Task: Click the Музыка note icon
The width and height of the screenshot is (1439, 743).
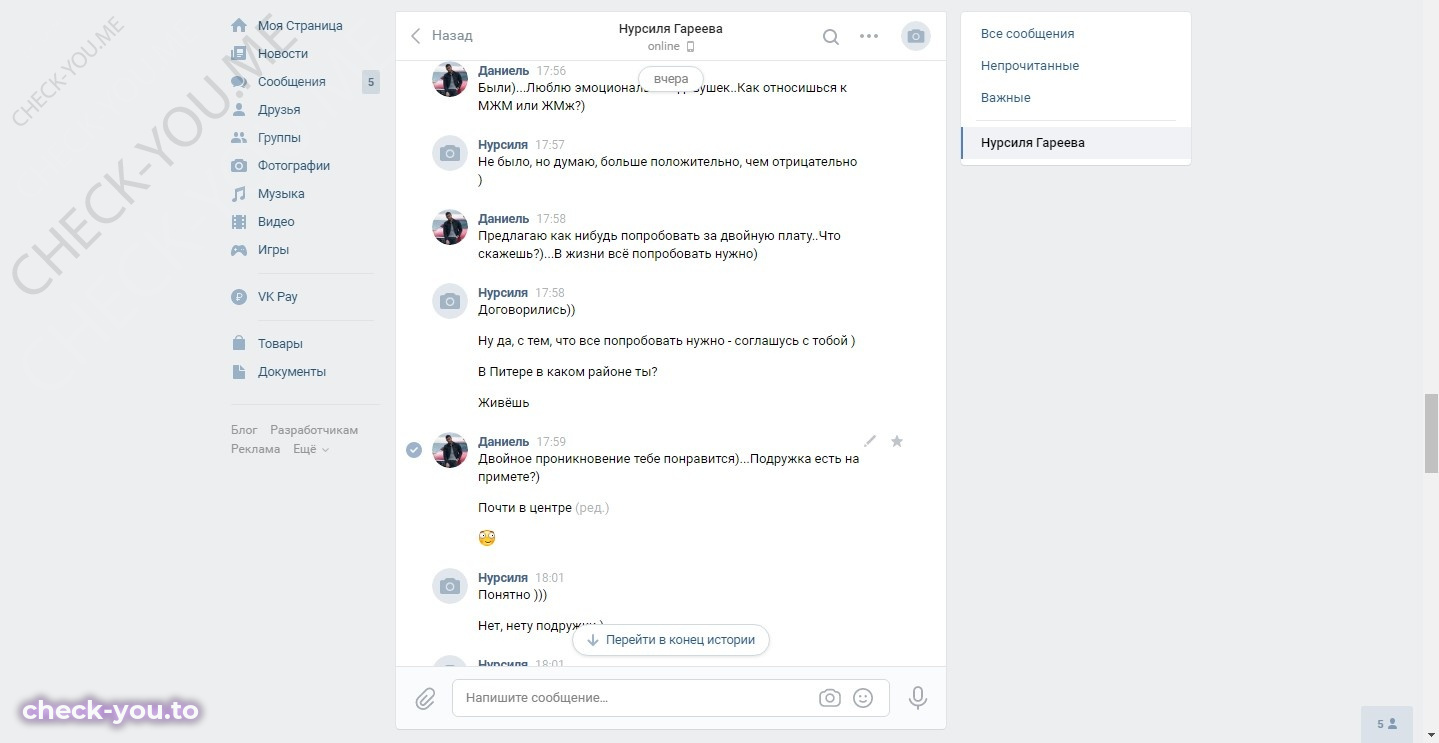Action: 239,193
